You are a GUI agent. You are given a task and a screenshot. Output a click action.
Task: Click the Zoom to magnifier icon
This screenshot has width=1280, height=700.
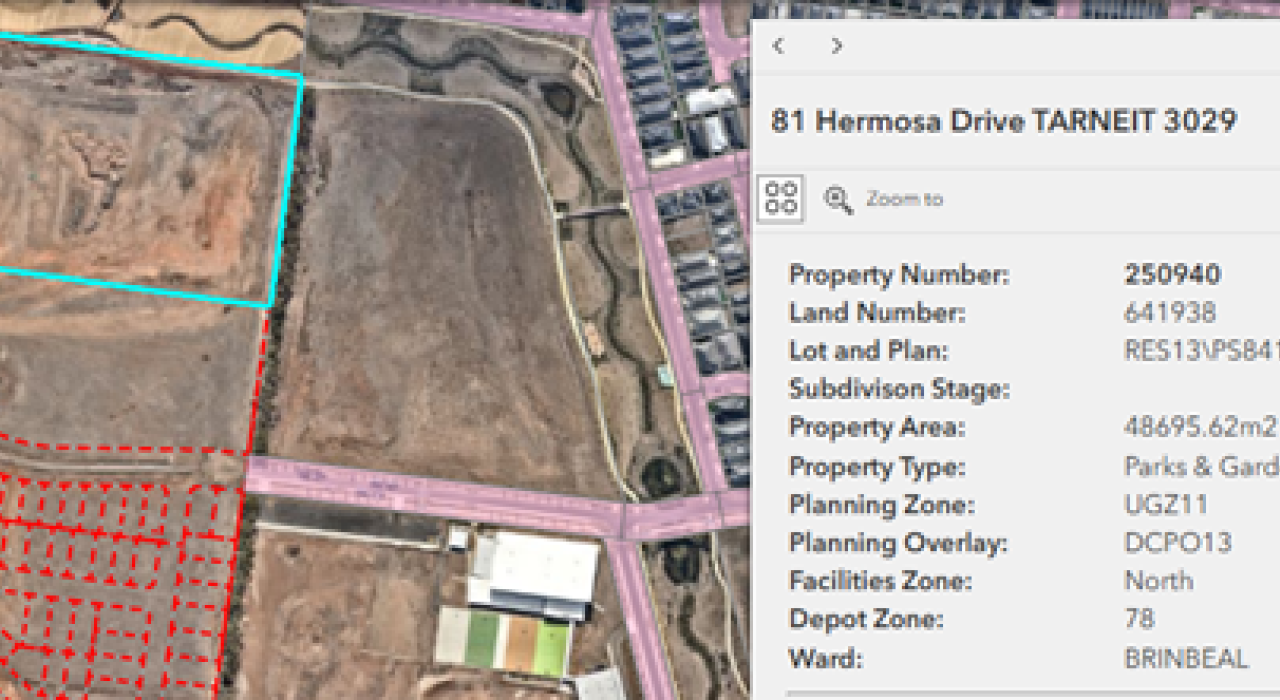point(838,199)
